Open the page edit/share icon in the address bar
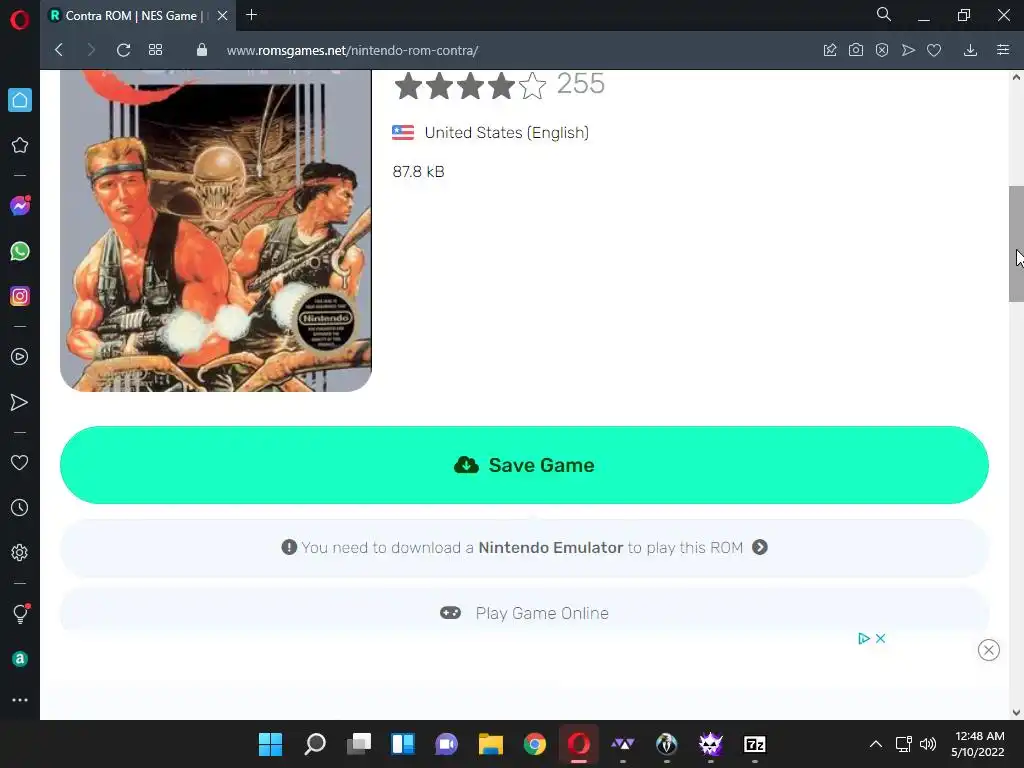The image size is (1024, 768). pos(829,50)
